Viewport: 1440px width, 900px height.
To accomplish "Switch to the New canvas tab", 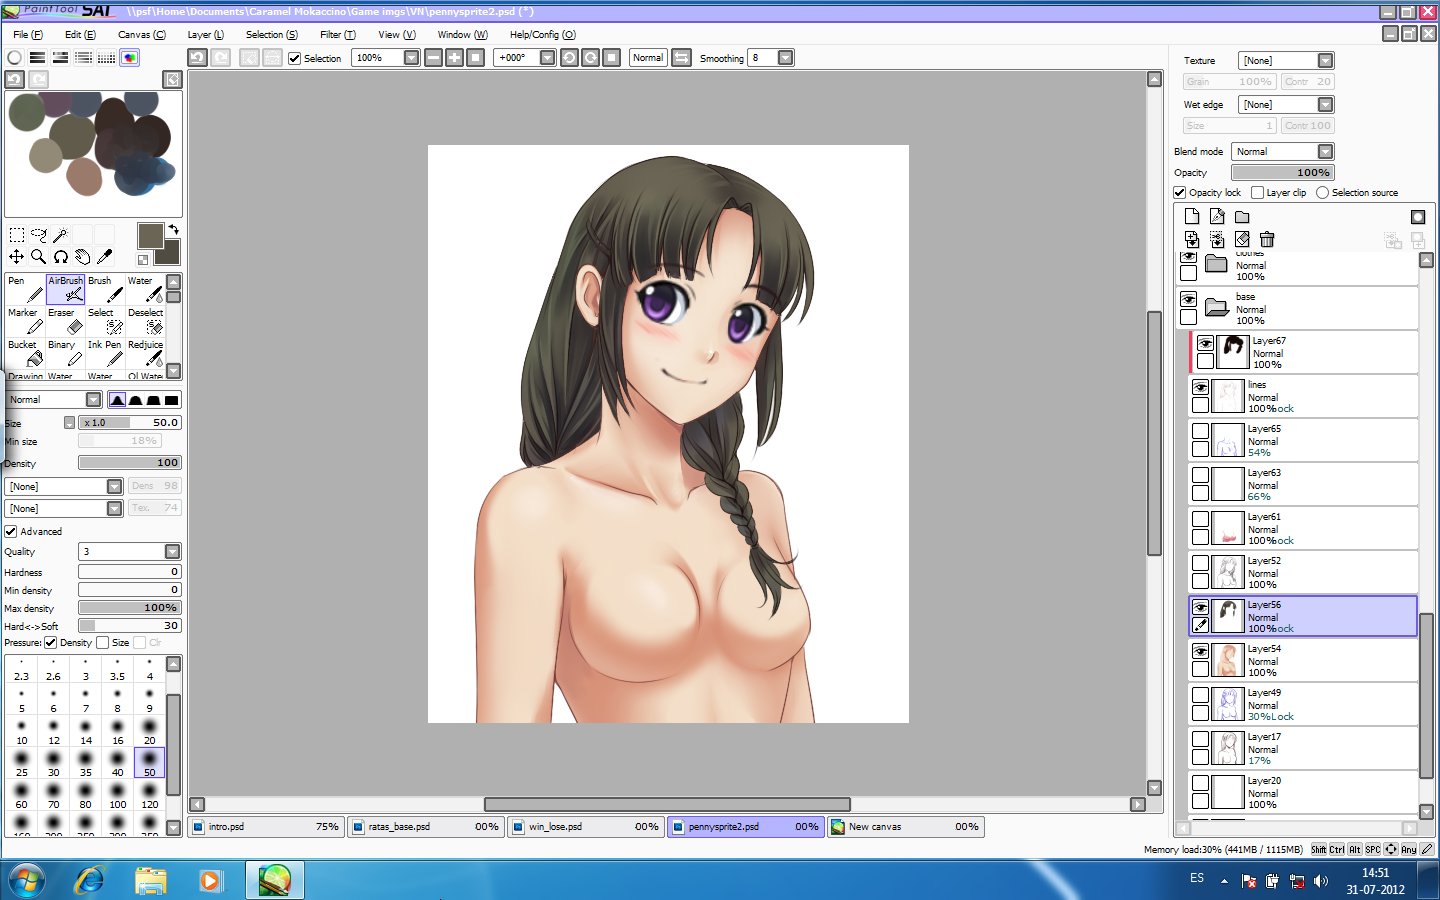I will (x=905, y=827).
